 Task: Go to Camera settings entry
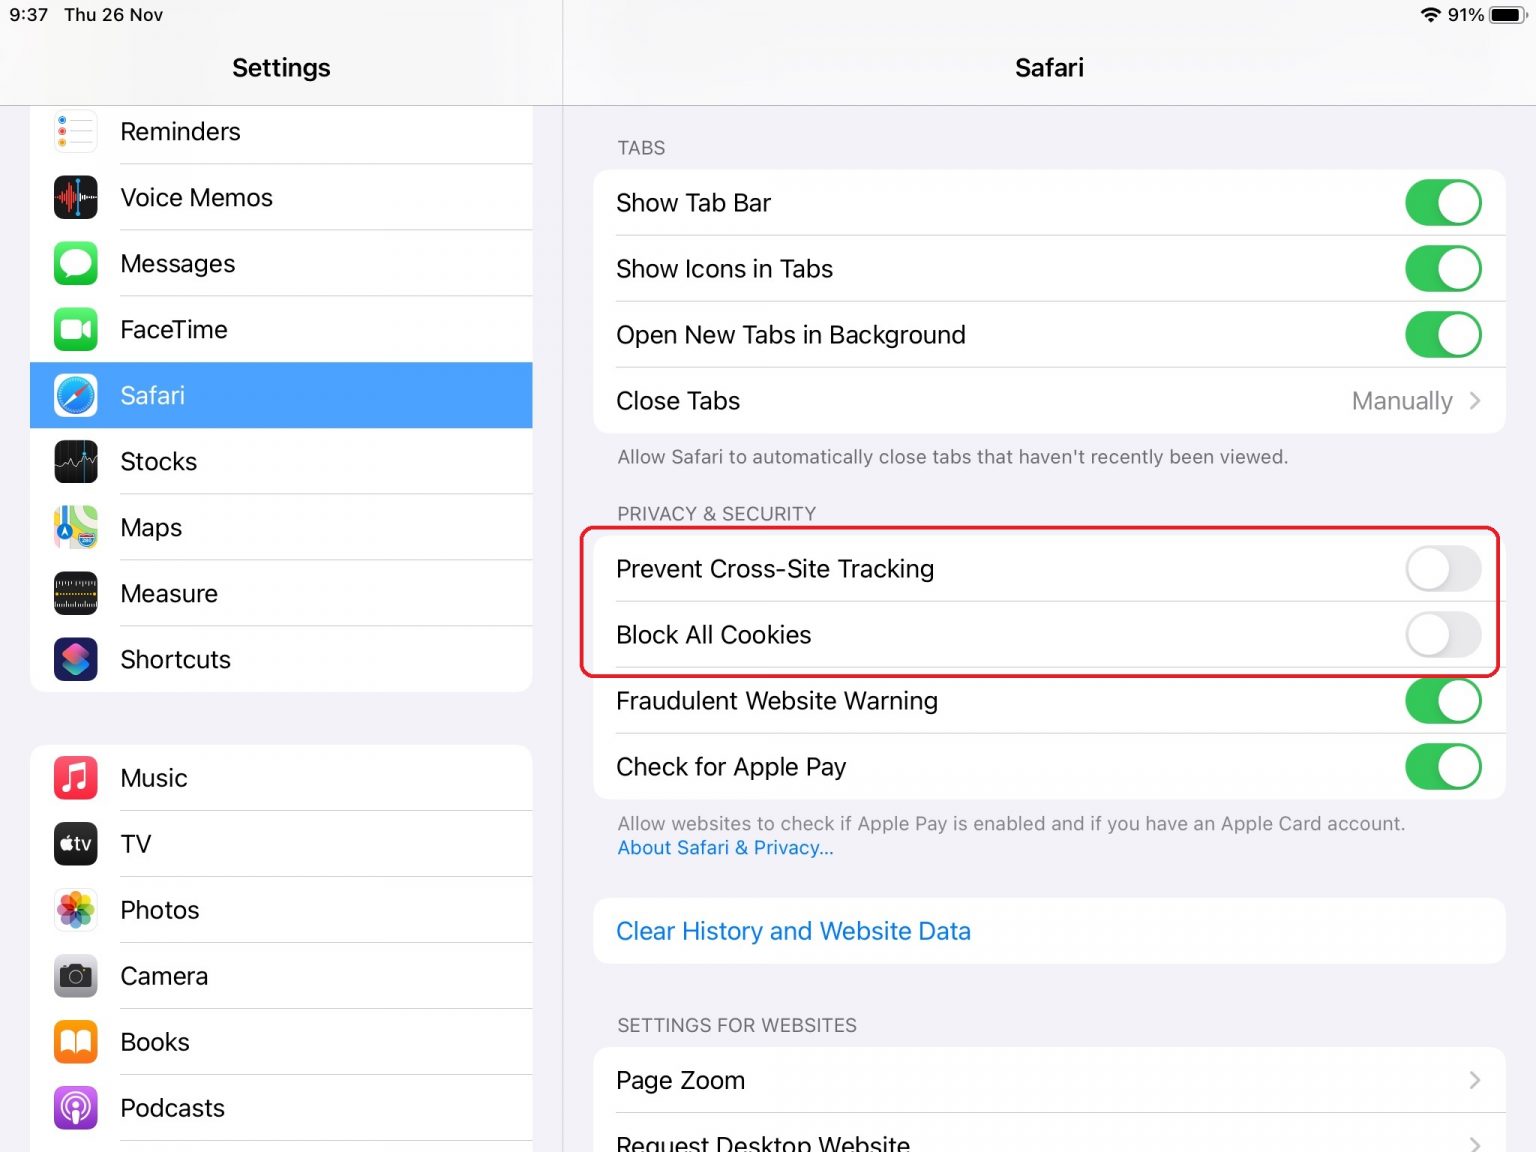tap(164, 976)
